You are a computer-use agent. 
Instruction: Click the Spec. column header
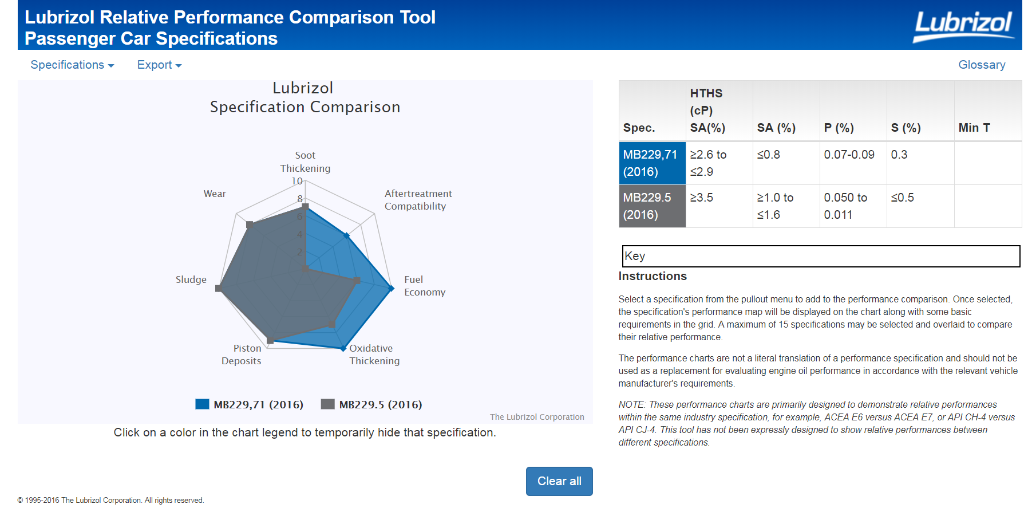coord(652,110)
